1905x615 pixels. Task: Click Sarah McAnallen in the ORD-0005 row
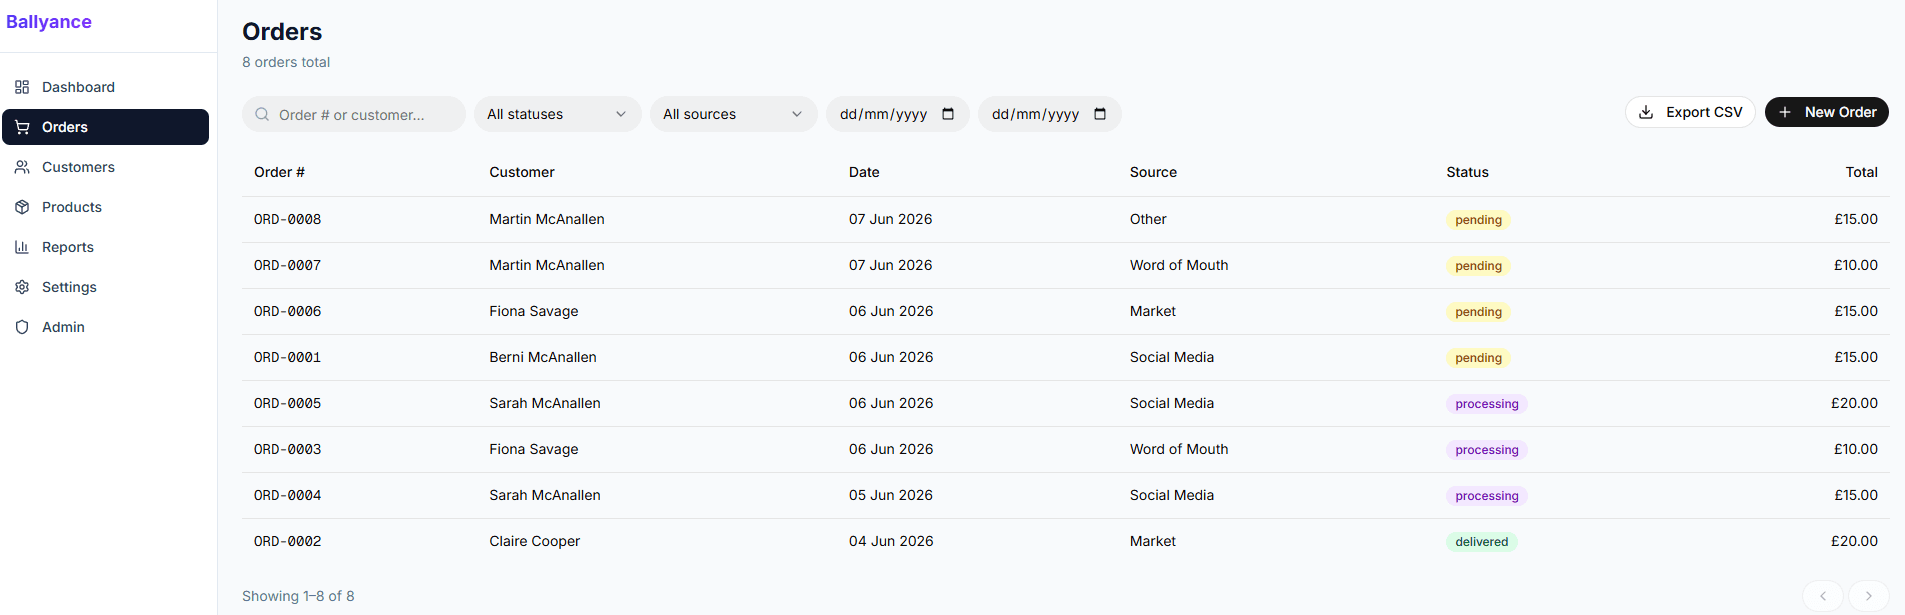545,403
